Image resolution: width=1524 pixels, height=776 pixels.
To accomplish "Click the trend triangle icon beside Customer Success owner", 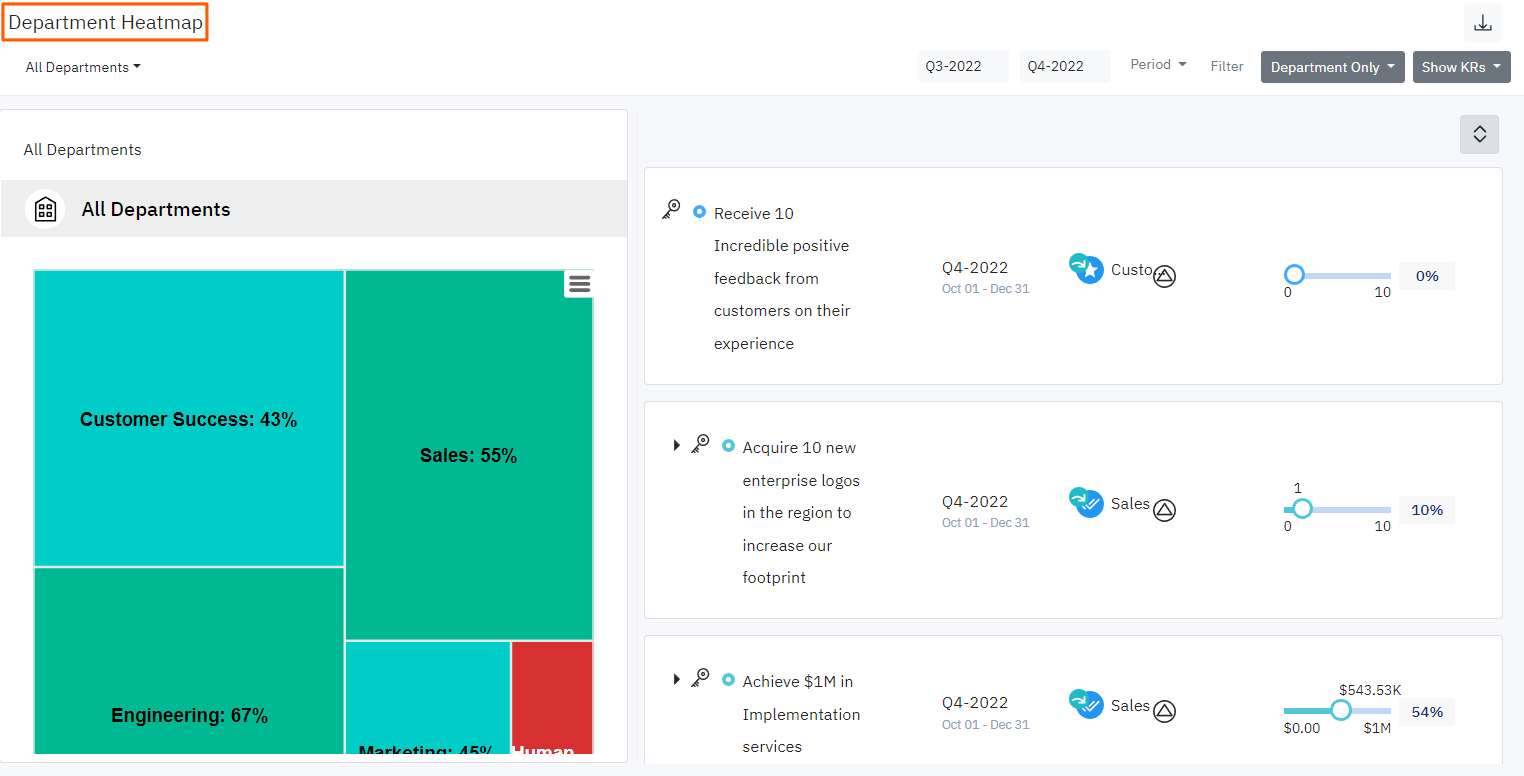I will [x=1164, y=276].
